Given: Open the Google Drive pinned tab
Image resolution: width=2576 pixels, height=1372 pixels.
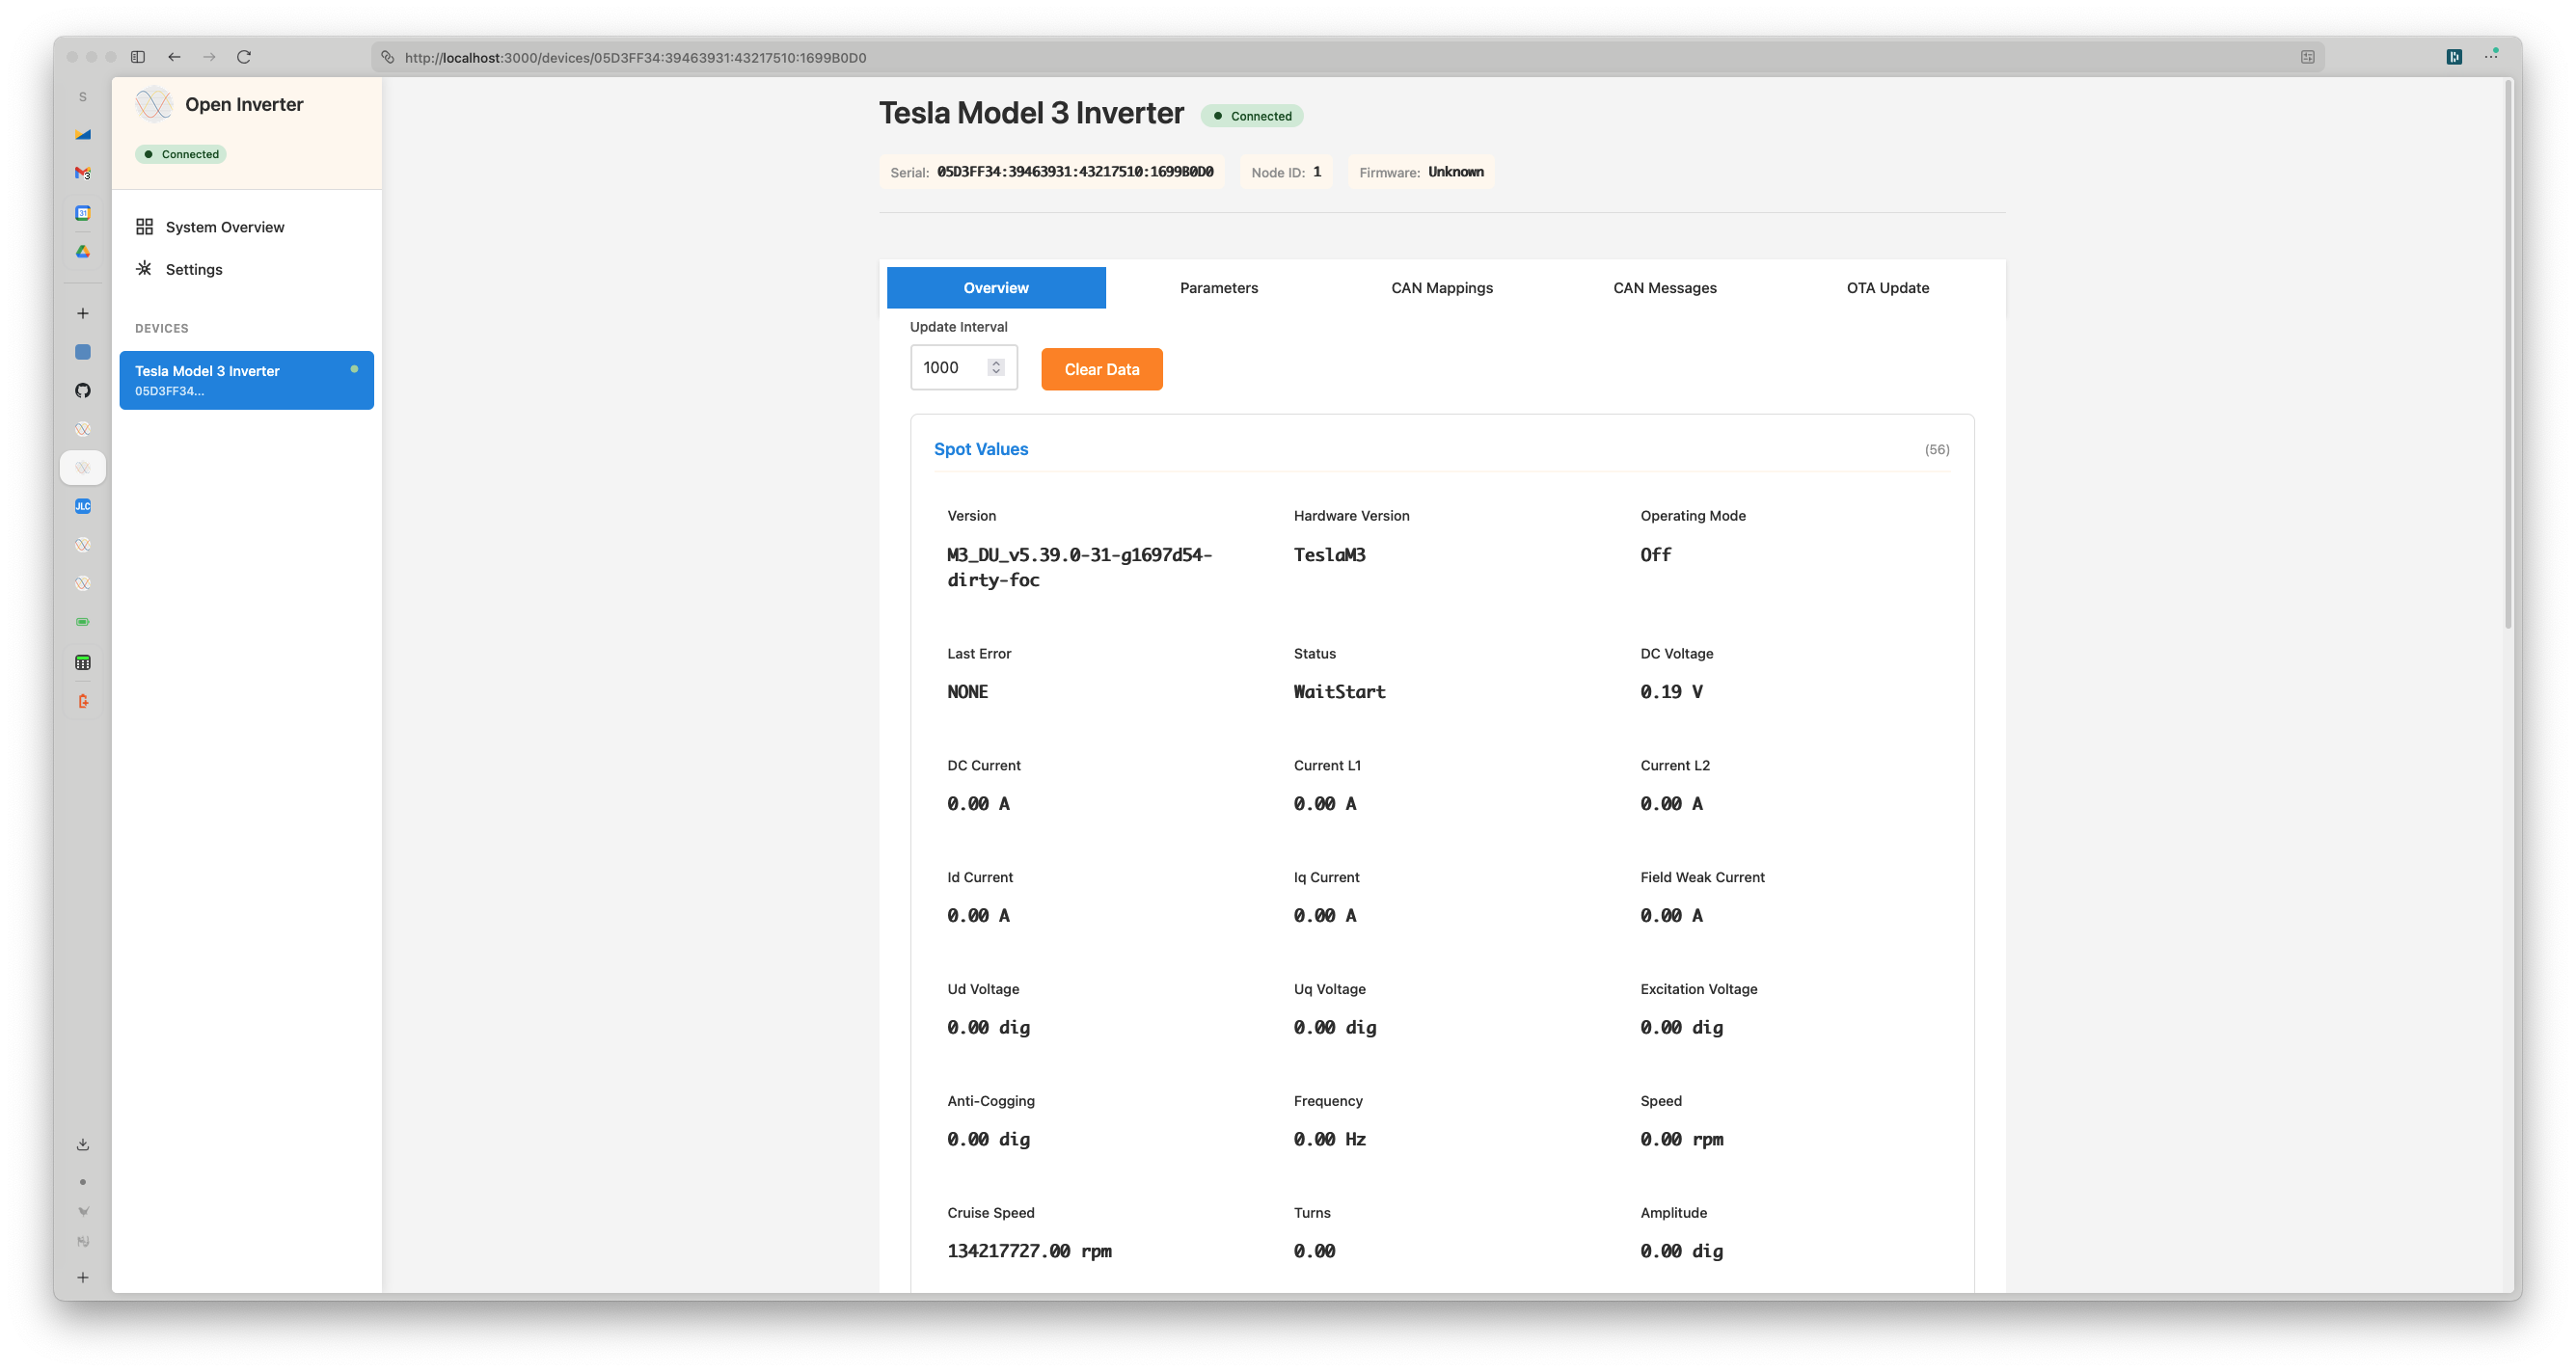Looking at the screenshot, I should [x=83, y=251].
